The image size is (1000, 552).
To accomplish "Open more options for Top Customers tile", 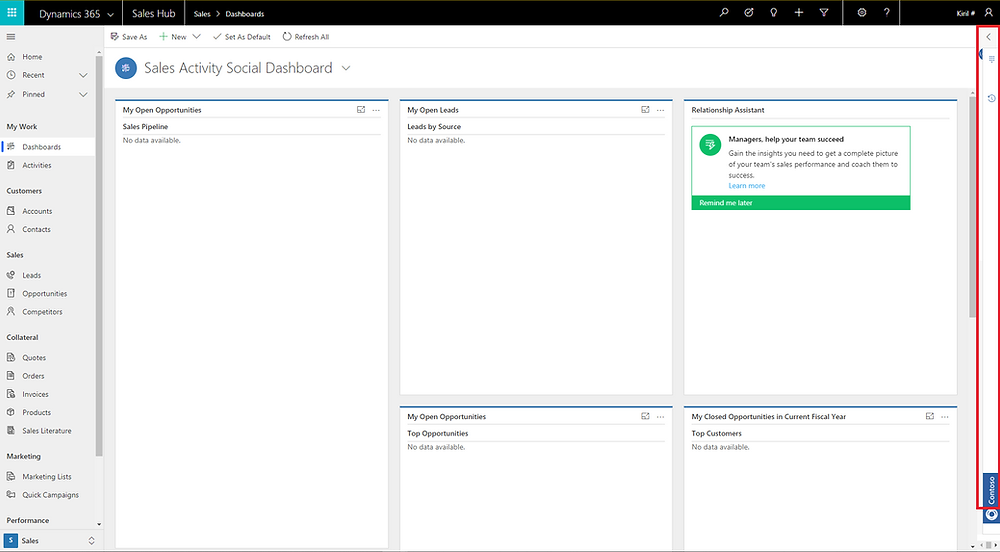I will coord(945,417).
